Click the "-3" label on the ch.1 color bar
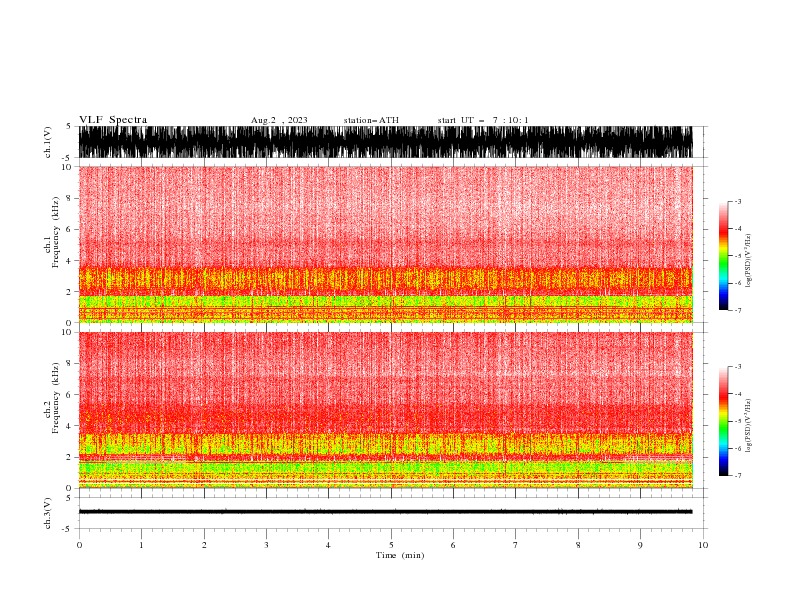792x612 pixels. [x=738, y=201]
